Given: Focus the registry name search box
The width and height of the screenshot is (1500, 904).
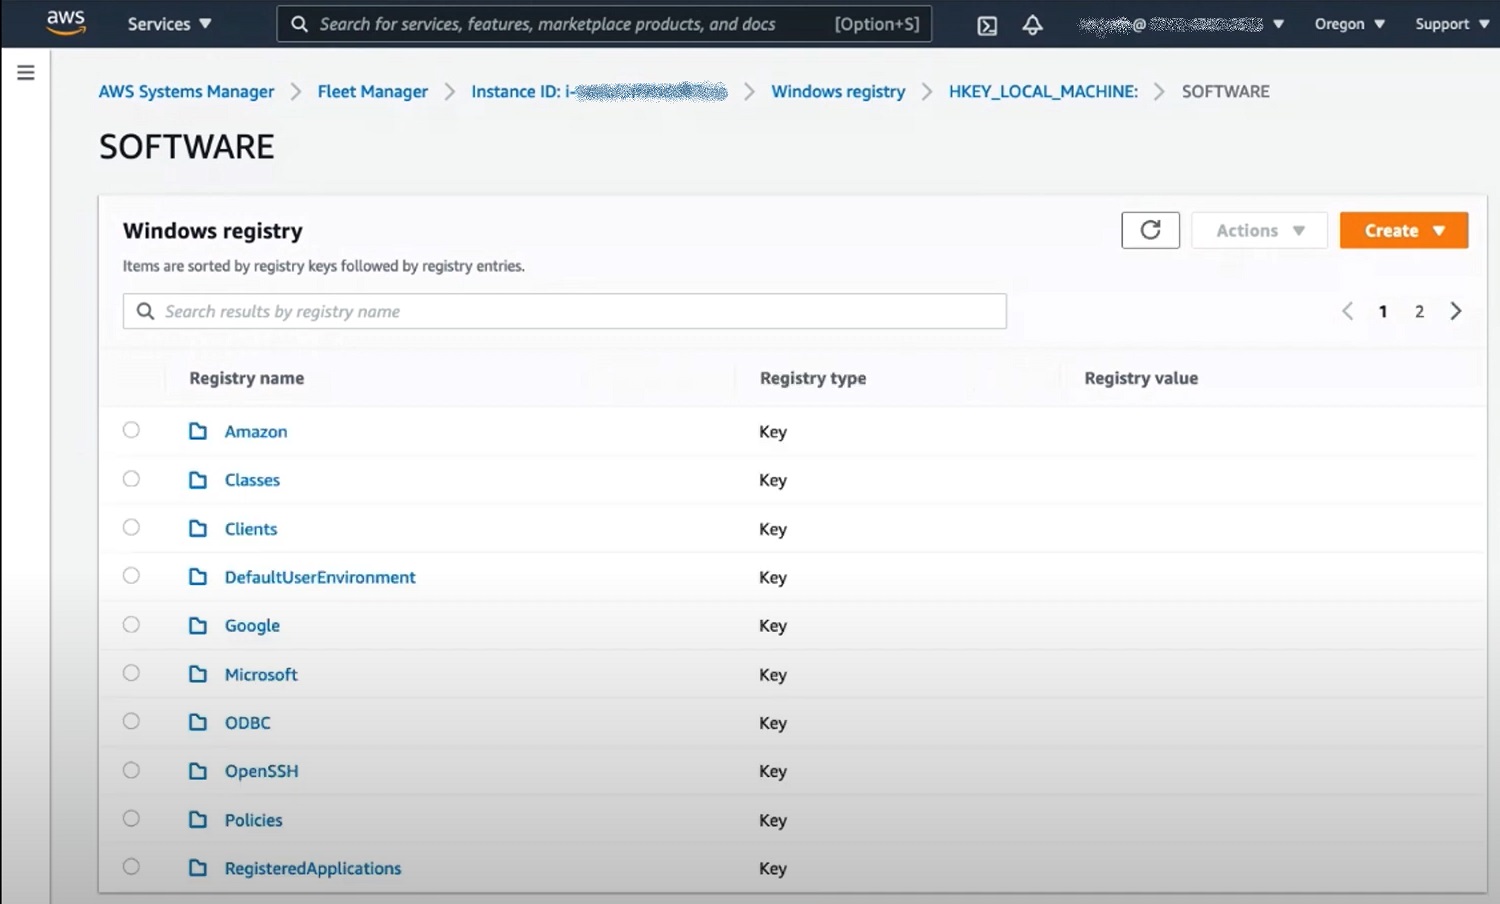Looking at the screenshot, I should (565, 311).
